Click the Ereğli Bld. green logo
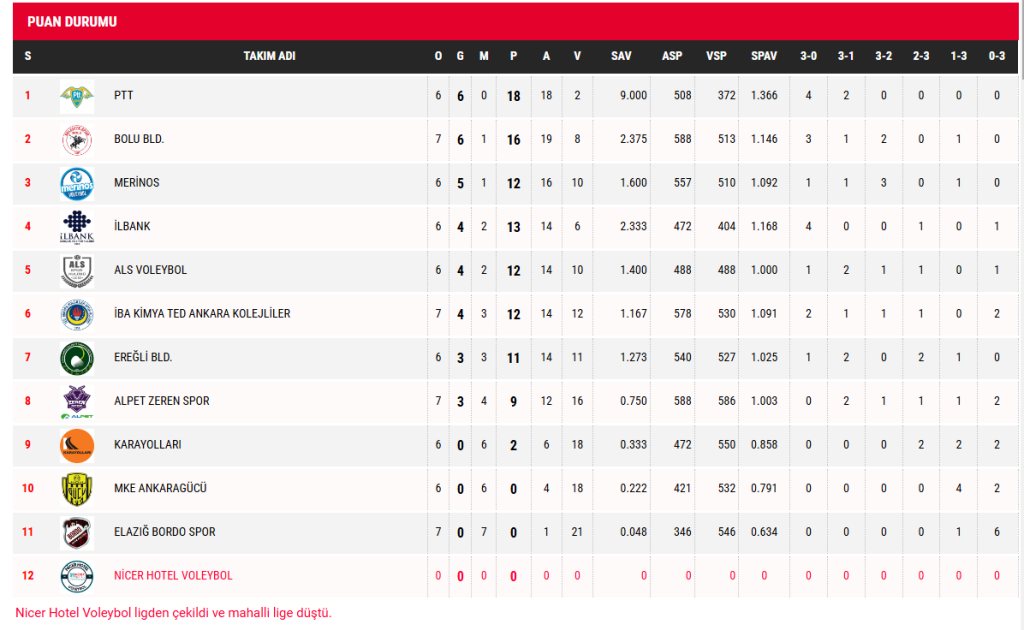 pyautogui.click(x=77, y=358)
